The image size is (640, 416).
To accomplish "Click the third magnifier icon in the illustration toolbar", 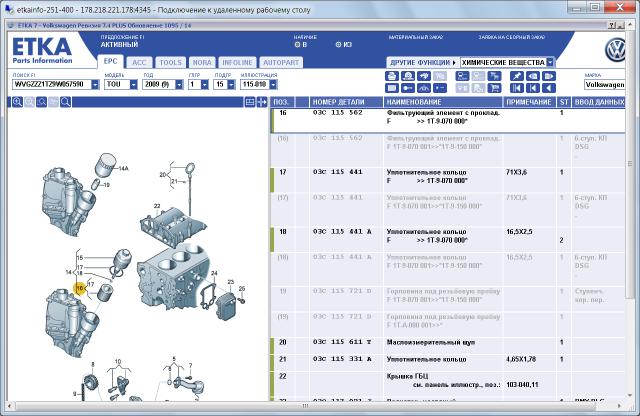I will [x=41, y=102].
